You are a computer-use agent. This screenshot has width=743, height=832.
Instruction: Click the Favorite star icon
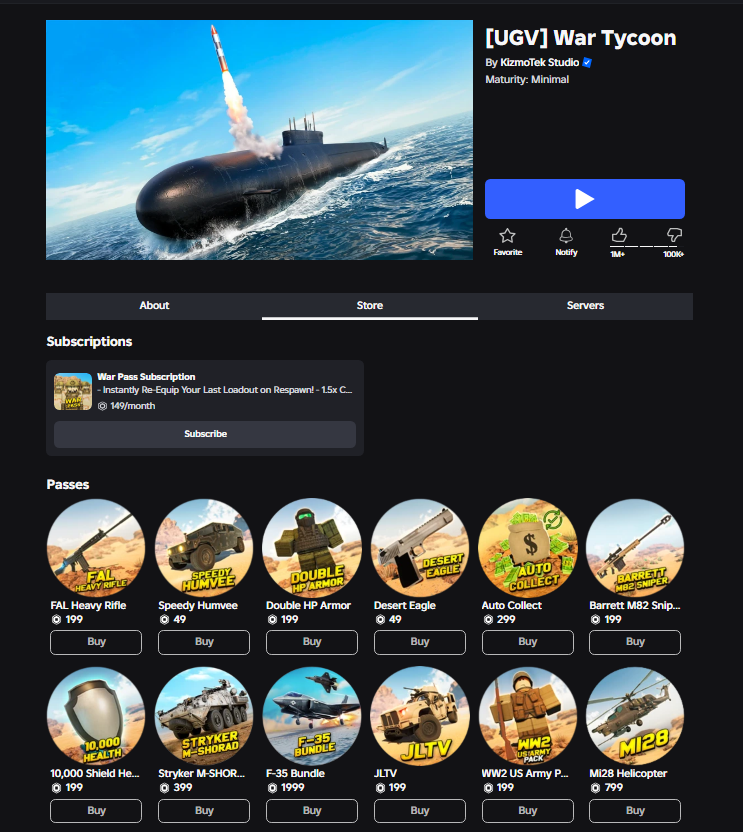(x=507, y=236)
